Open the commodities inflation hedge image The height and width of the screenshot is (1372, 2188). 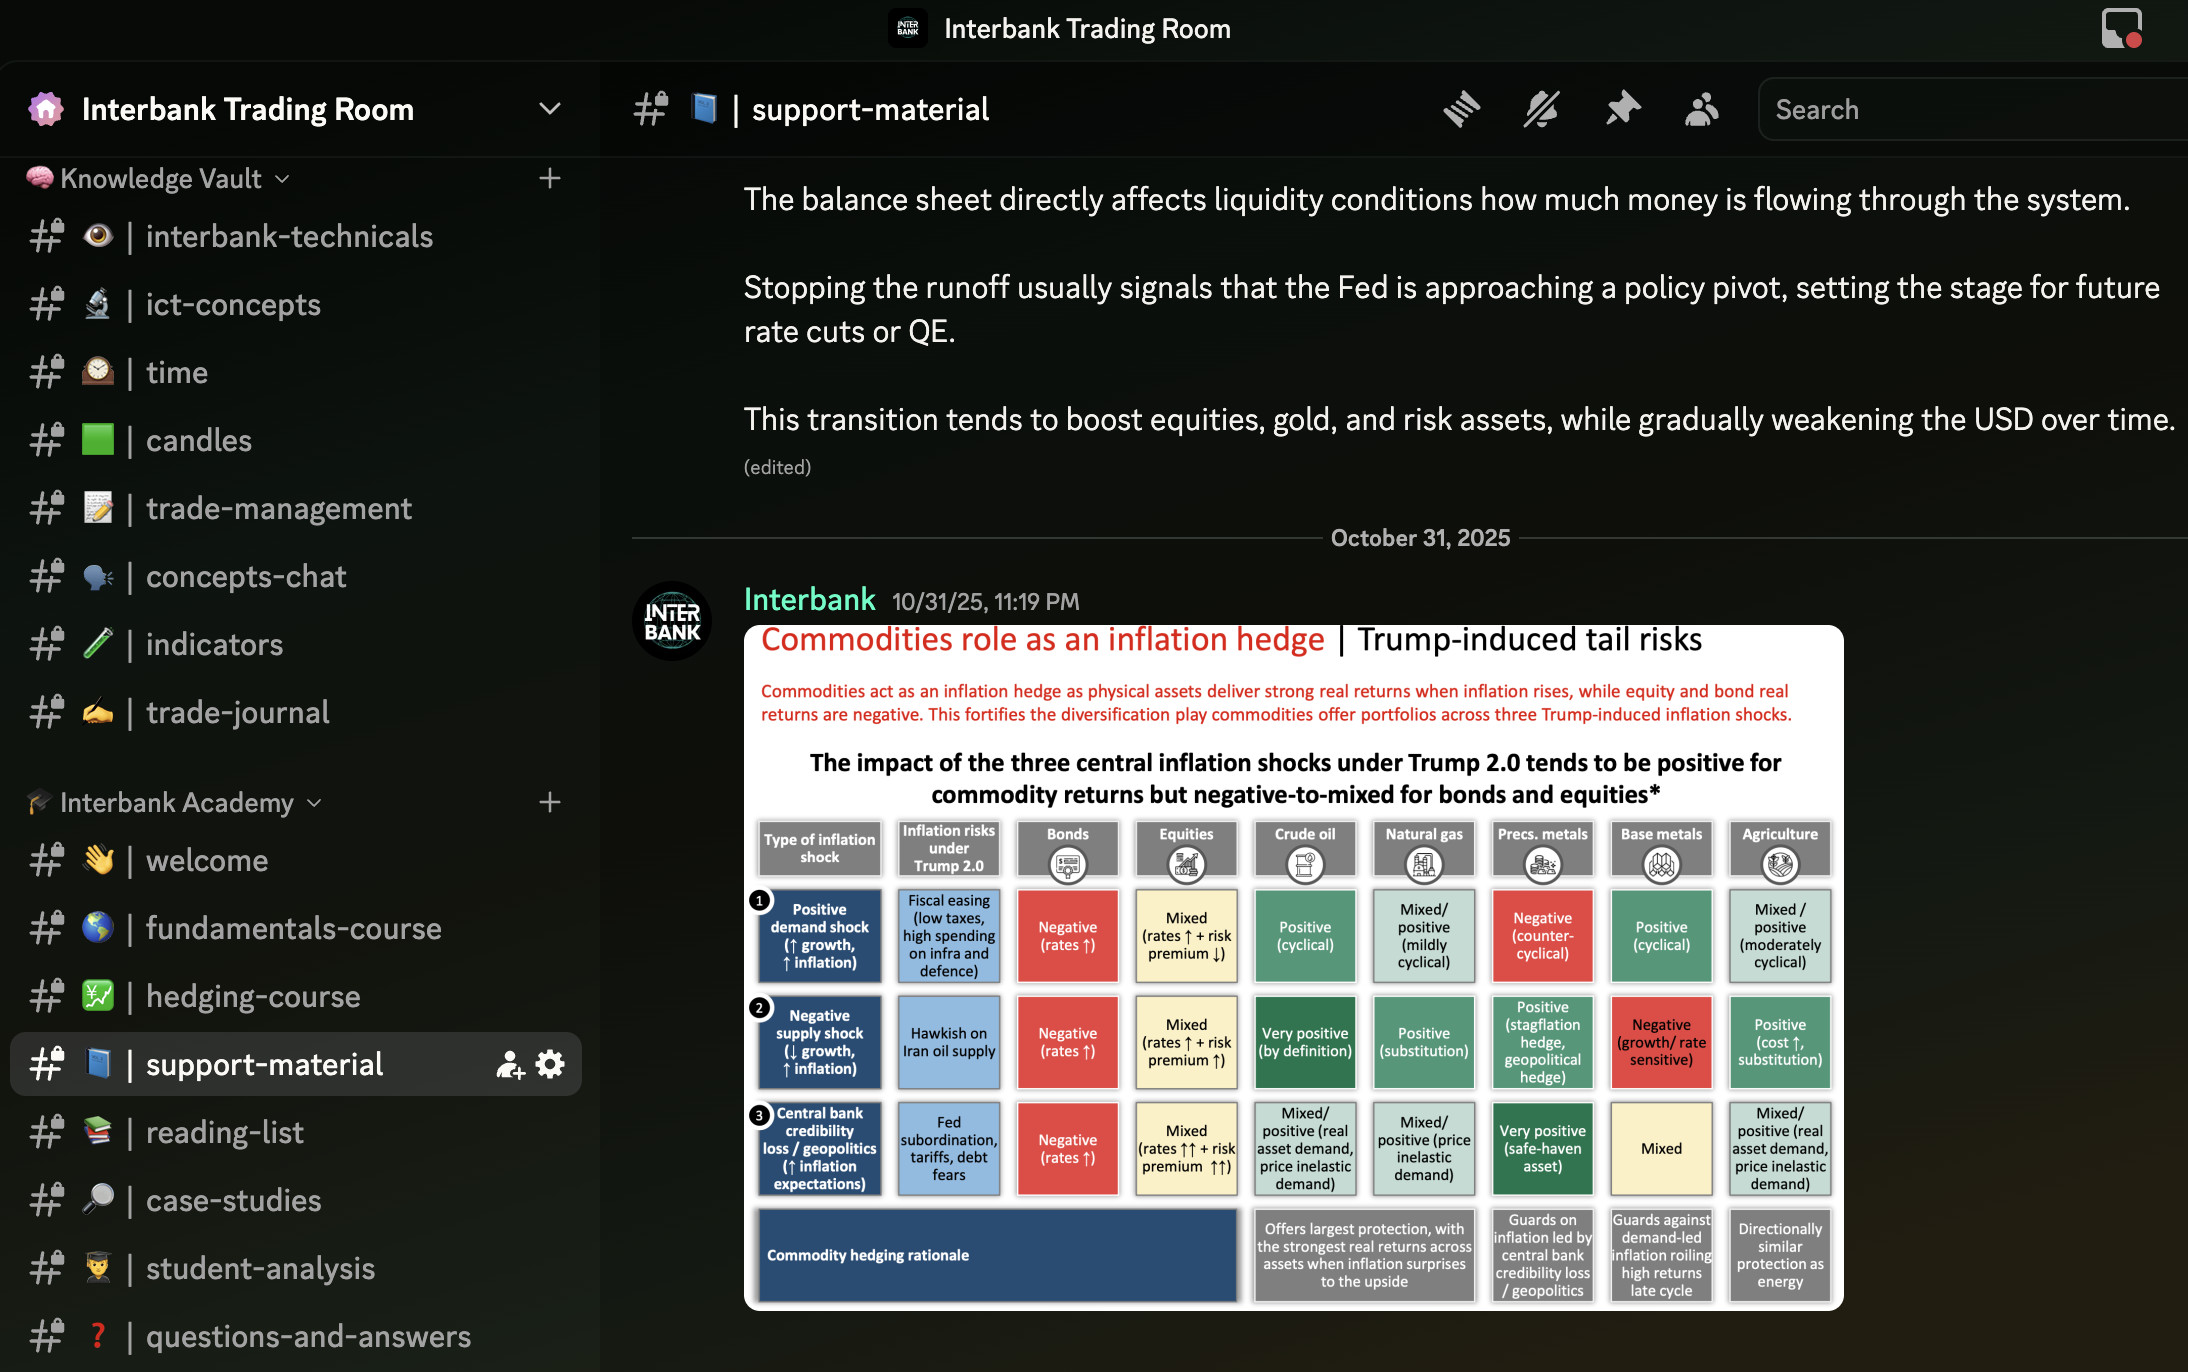(1293, 967)
